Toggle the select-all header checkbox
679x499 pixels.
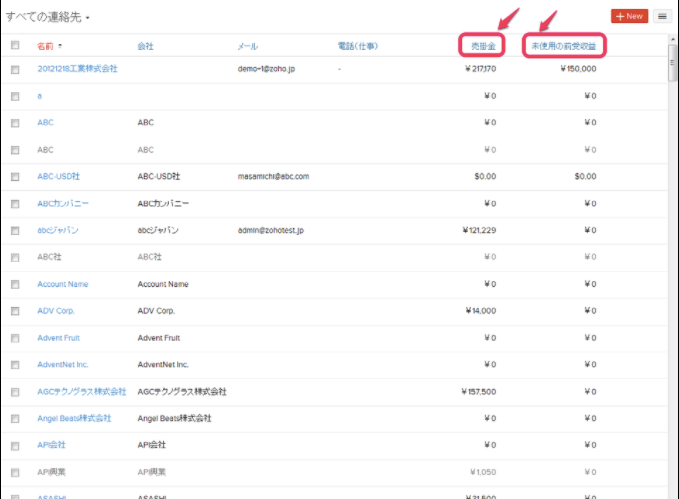[15, 46]
